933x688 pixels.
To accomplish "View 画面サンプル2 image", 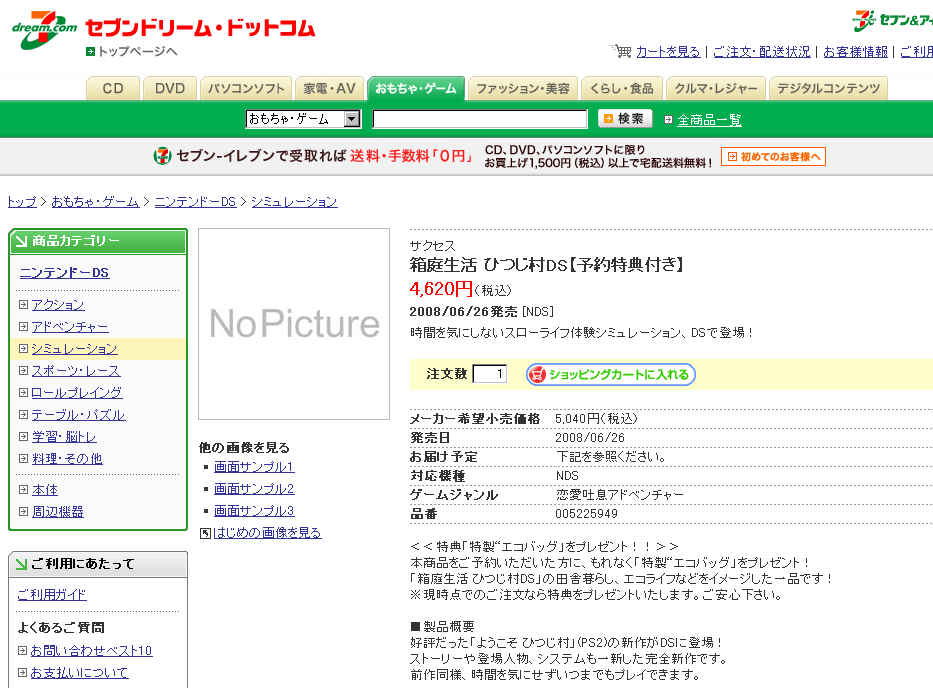I will tap(254, 489).
